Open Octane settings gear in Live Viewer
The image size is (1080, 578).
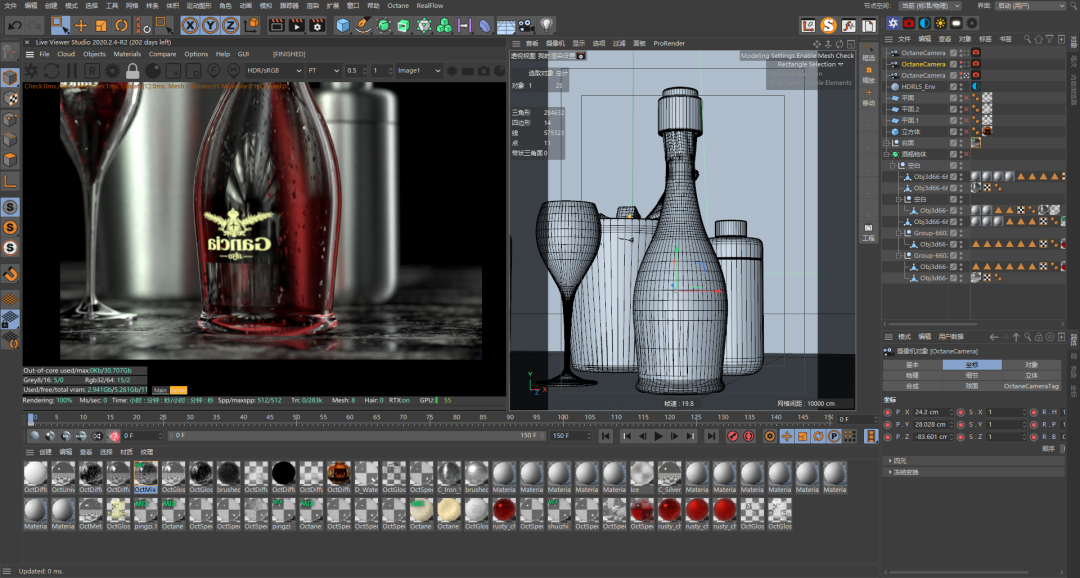112,71
